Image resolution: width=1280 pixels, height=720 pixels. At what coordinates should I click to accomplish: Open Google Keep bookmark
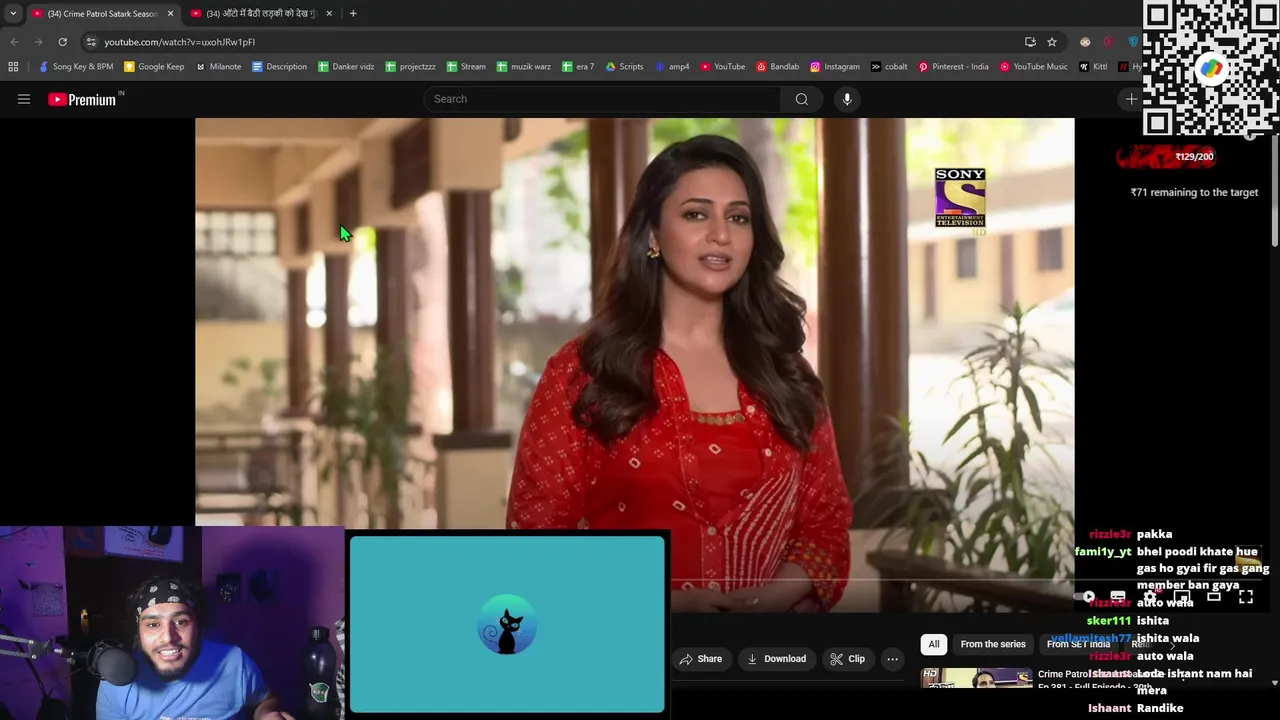pyautogui.click(x=154, y=67)
